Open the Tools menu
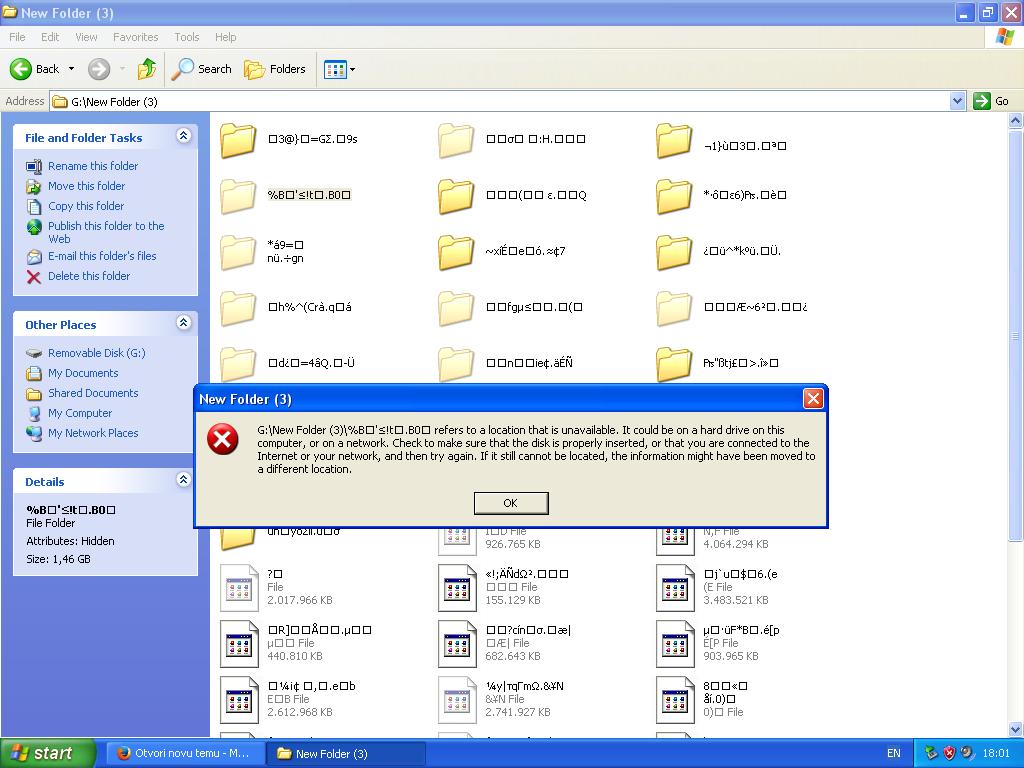This screenshot has height=768, width=1024. [x=187, y=37]
